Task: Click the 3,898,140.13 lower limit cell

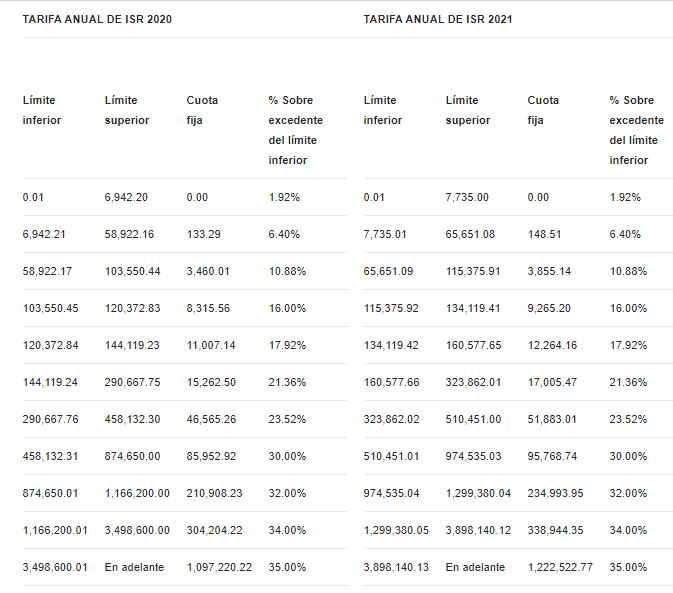Action: pyautogui.click(x=396, y=567)
